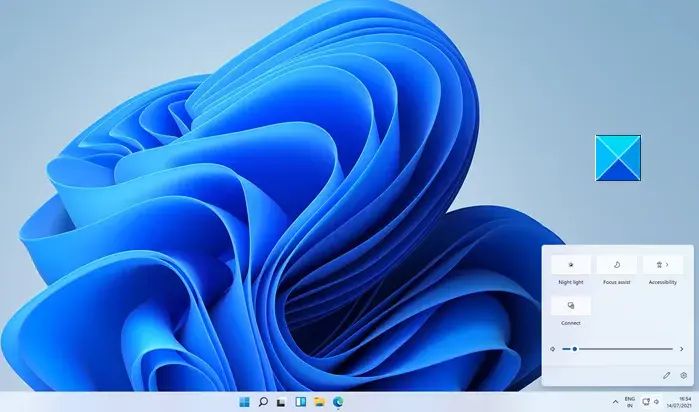Open the Widgets panel icon
This screenshot has width=699, height=412.
[300, 402]
